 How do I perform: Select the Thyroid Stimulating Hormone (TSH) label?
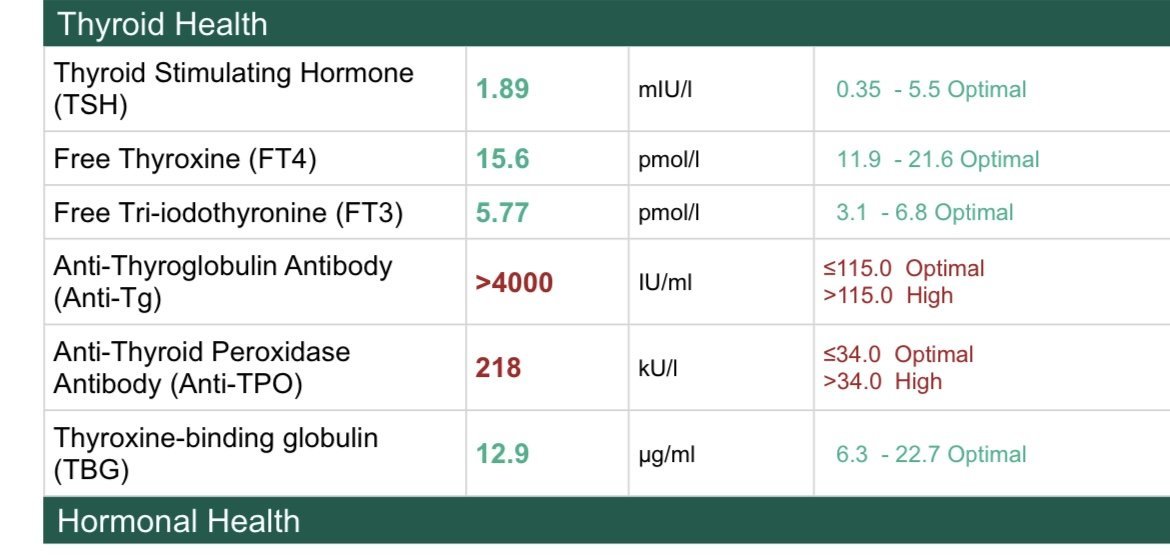tap(234, 89)
